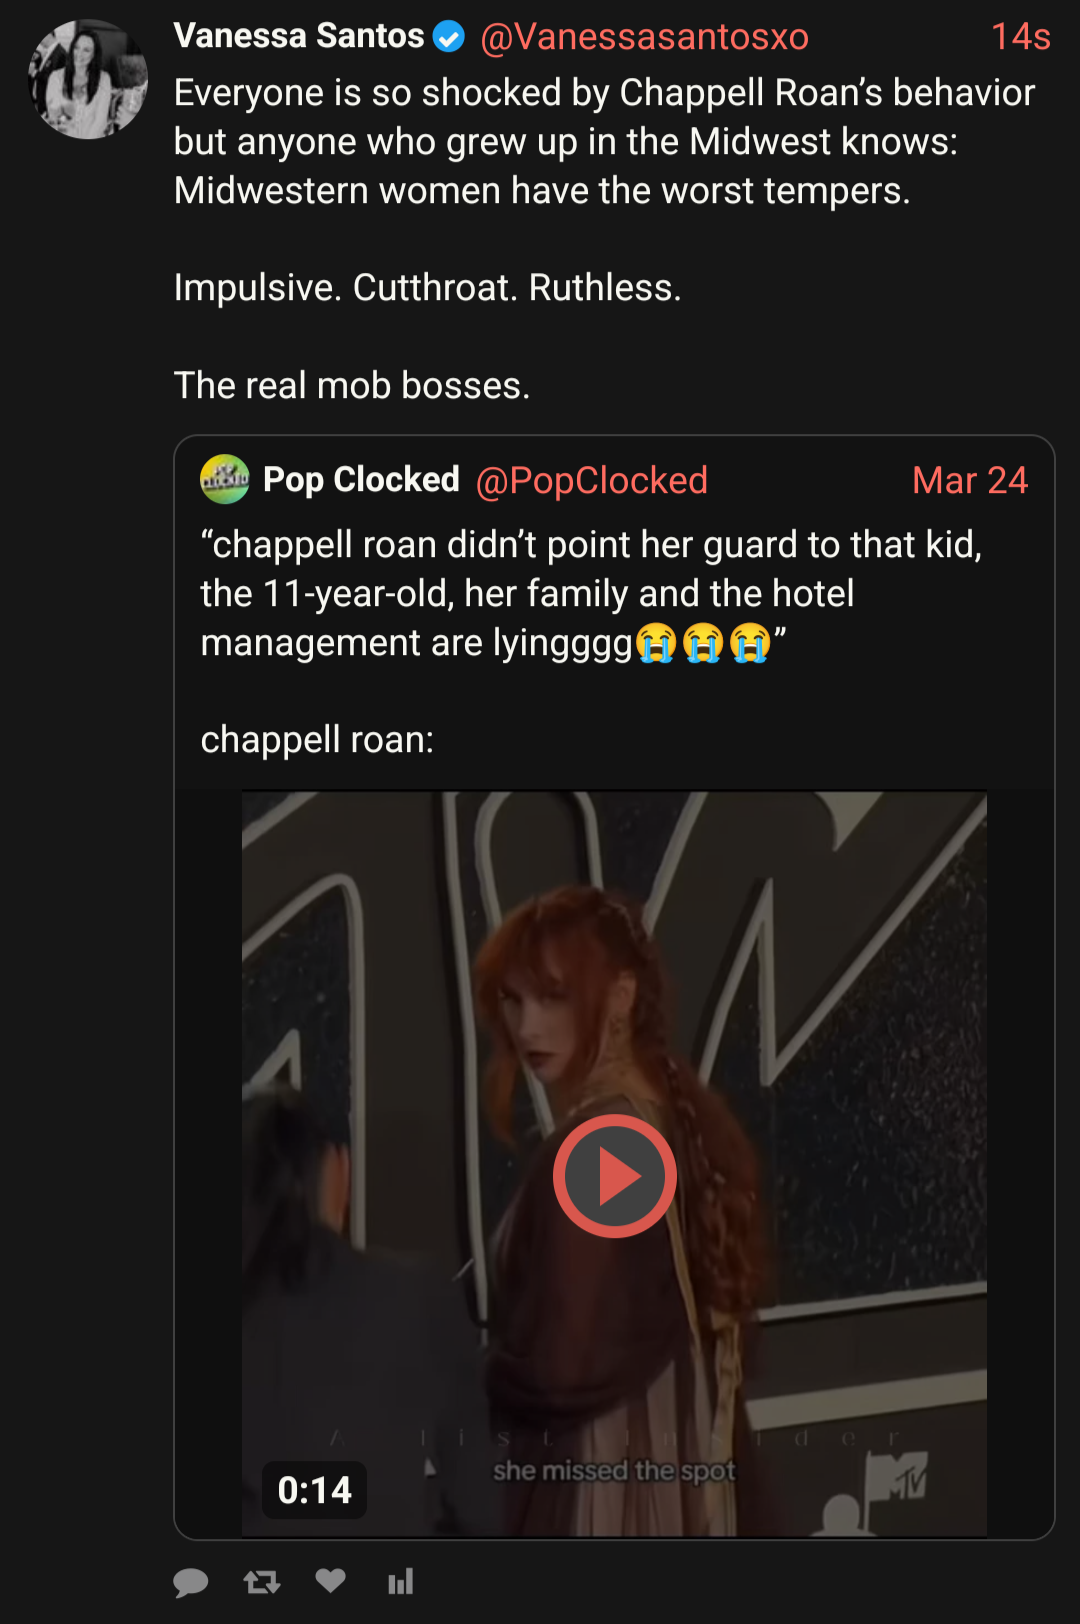Viewport: 1080px width, 1624px height.
Task: Click the 0:14 video duration badge
Action: (314, 1490)
